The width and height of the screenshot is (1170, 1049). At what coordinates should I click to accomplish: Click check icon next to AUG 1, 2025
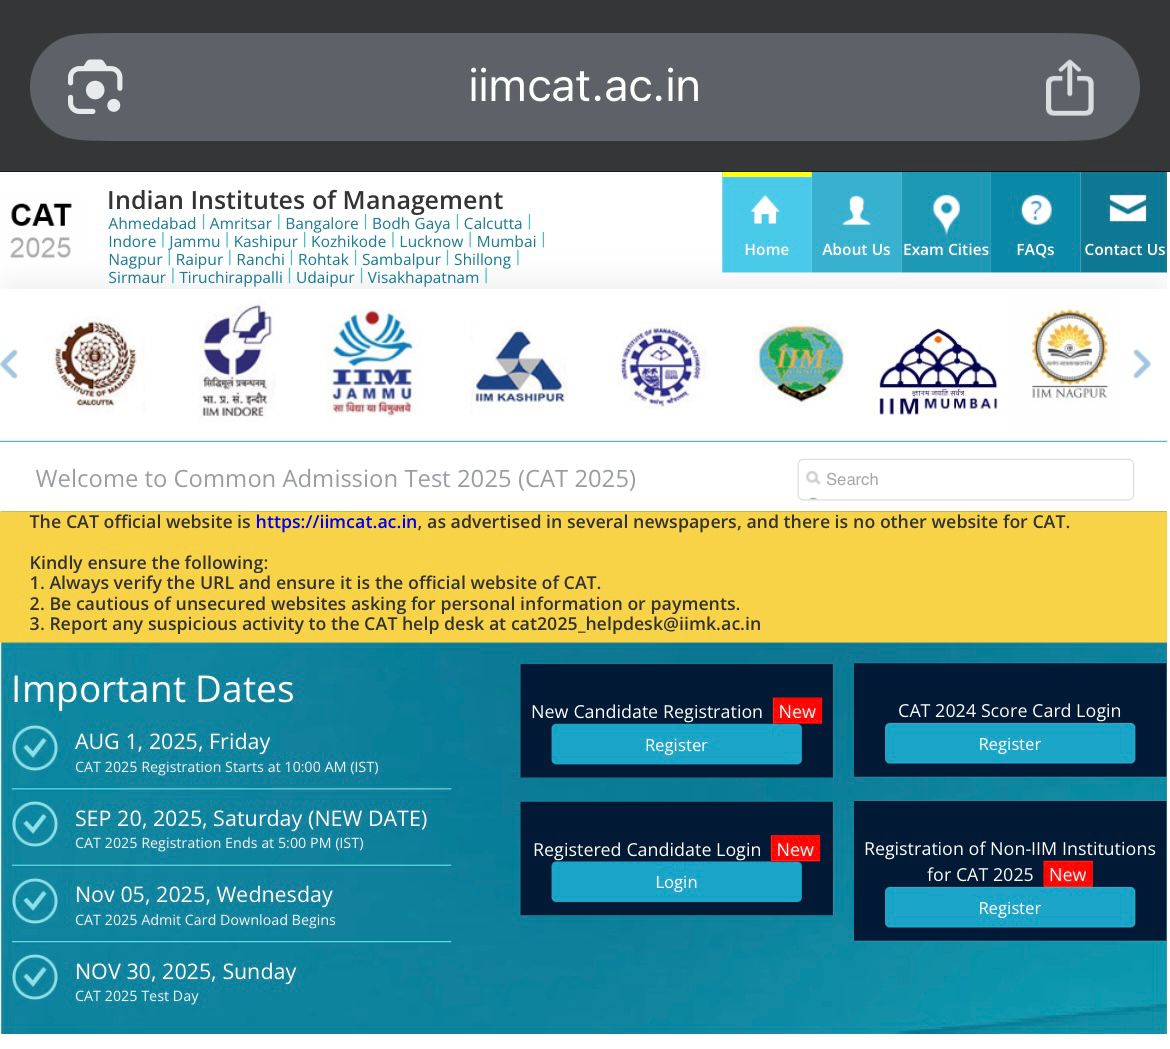34,748
